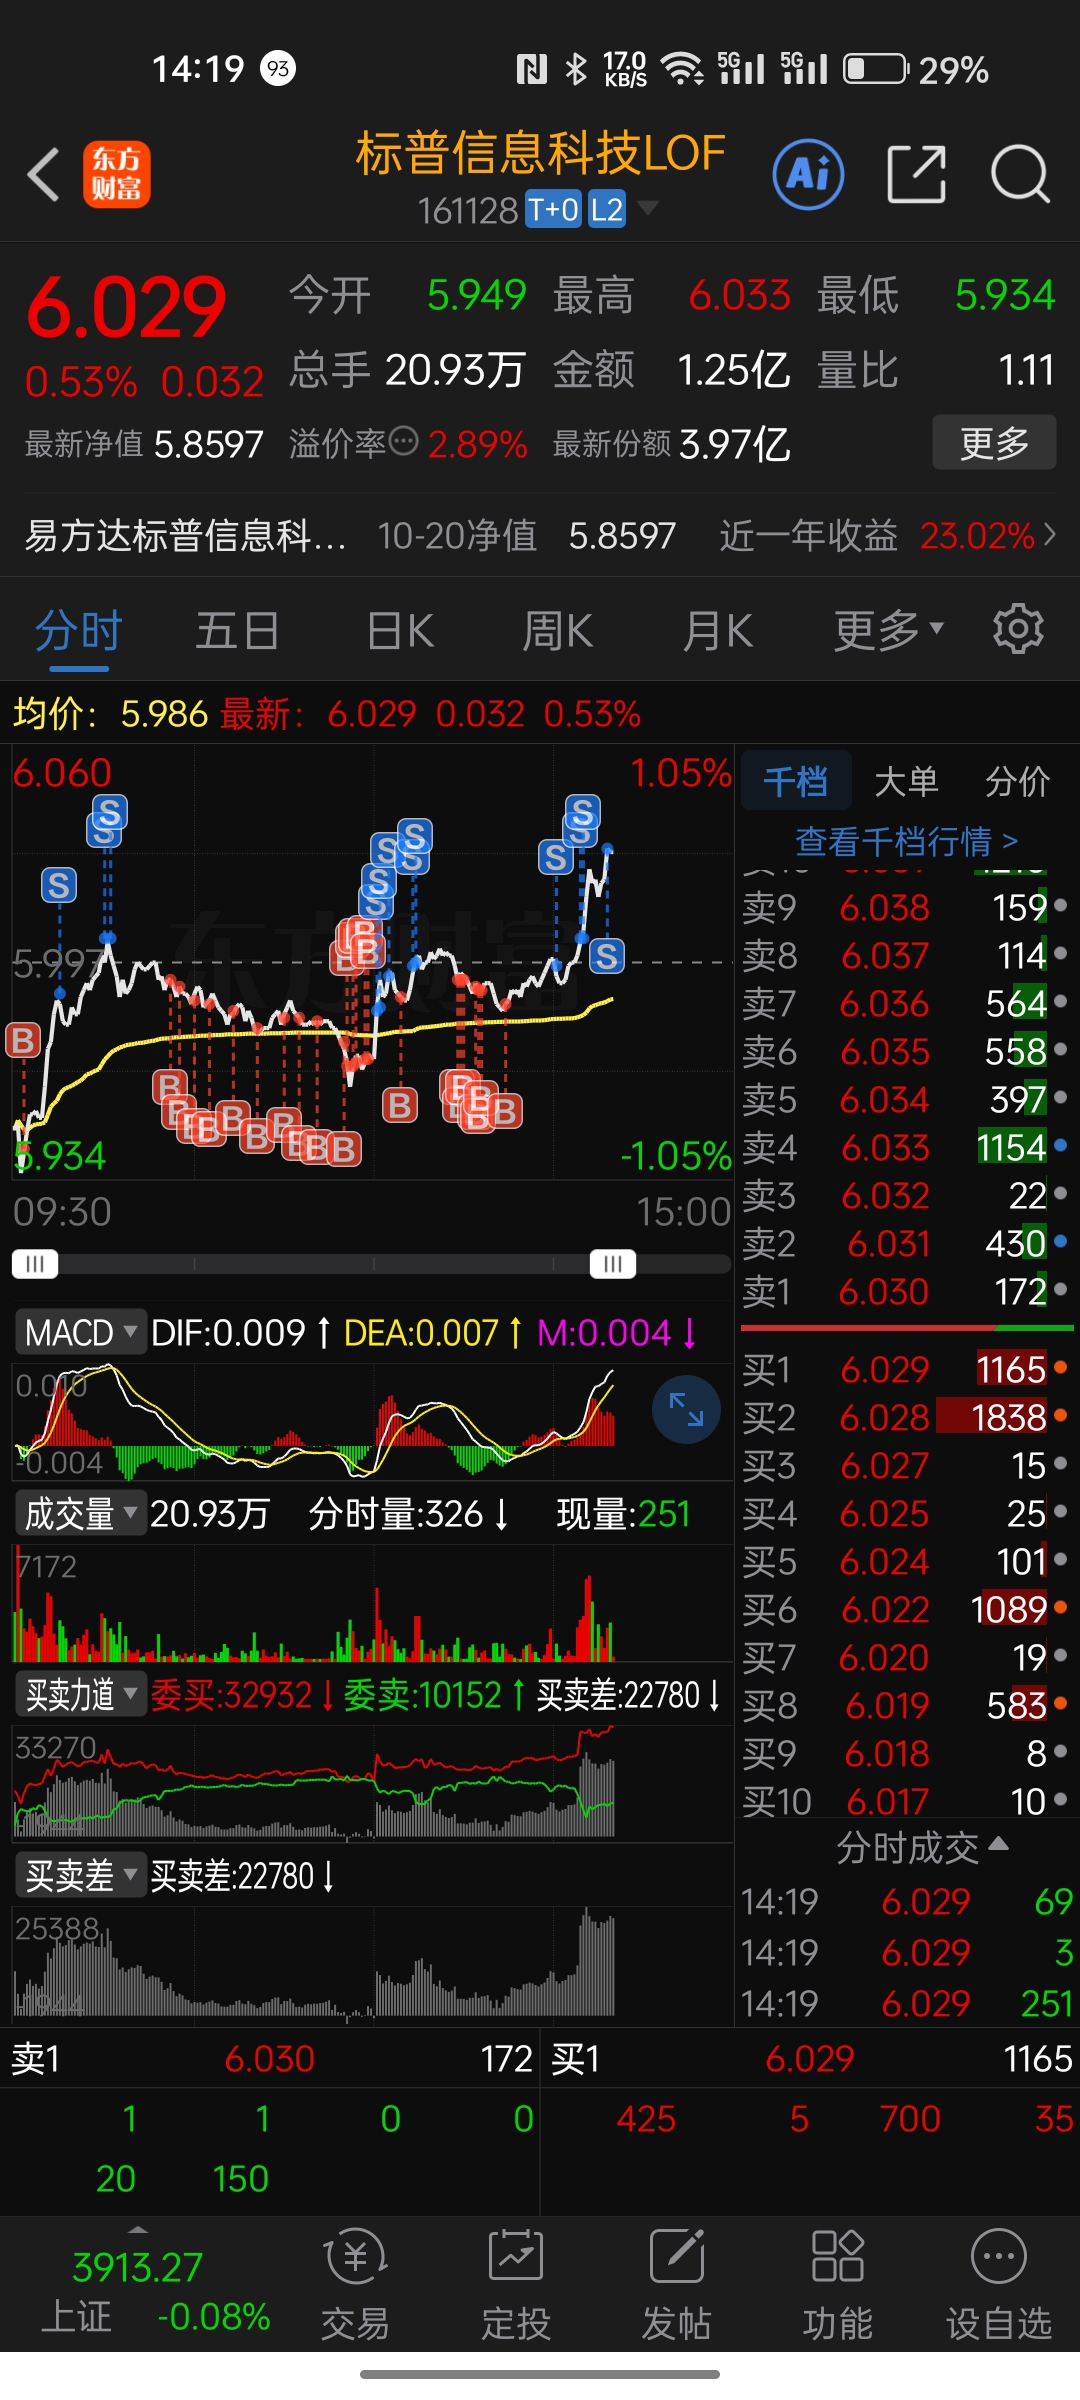
Task: Expand chart with fullscreen arrows icon
Action: pos(686,1409)
